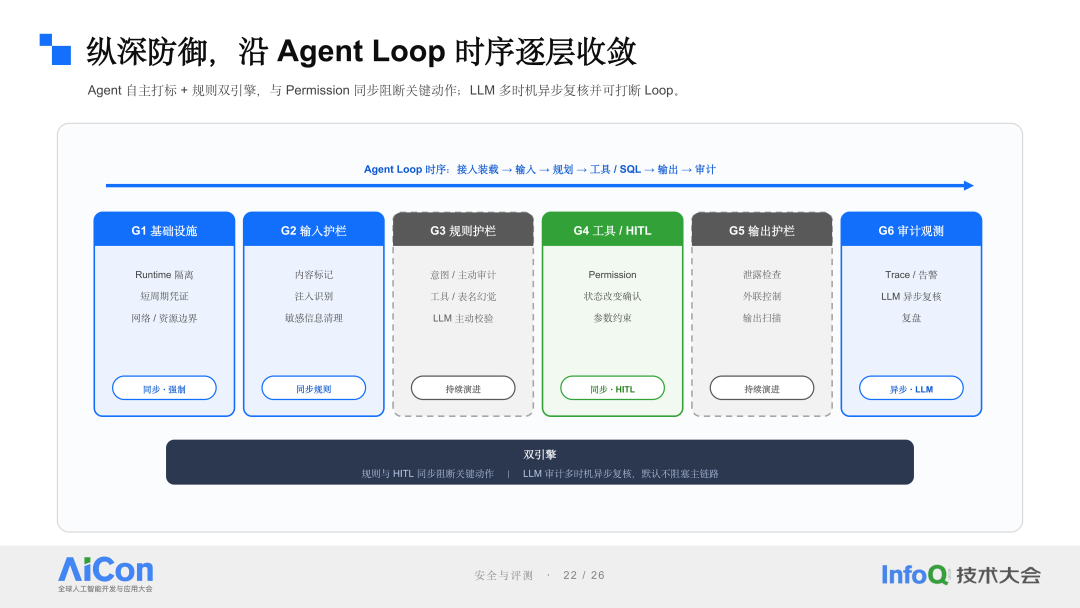Screen dimensions: 1080x608
Task: Select the G6 审计观测 card header
Action: 911,229
